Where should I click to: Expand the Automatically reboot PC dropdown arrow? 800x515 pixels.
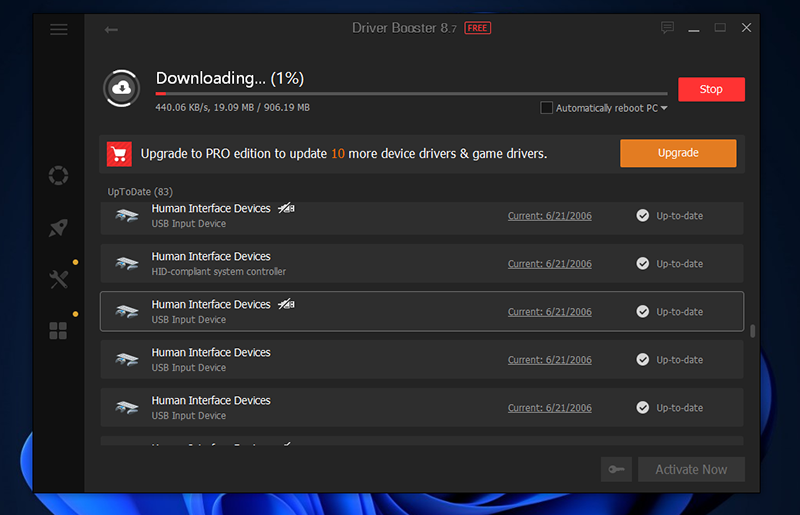point(664,109)
